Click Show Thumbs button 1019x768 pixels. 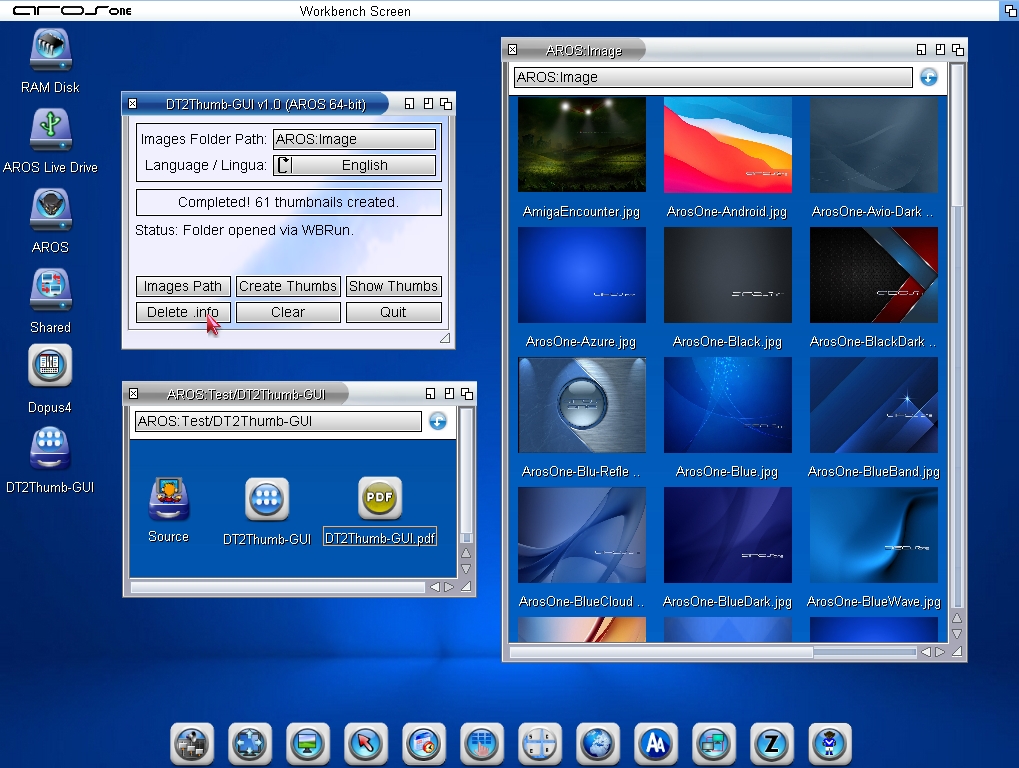(393, 287)
